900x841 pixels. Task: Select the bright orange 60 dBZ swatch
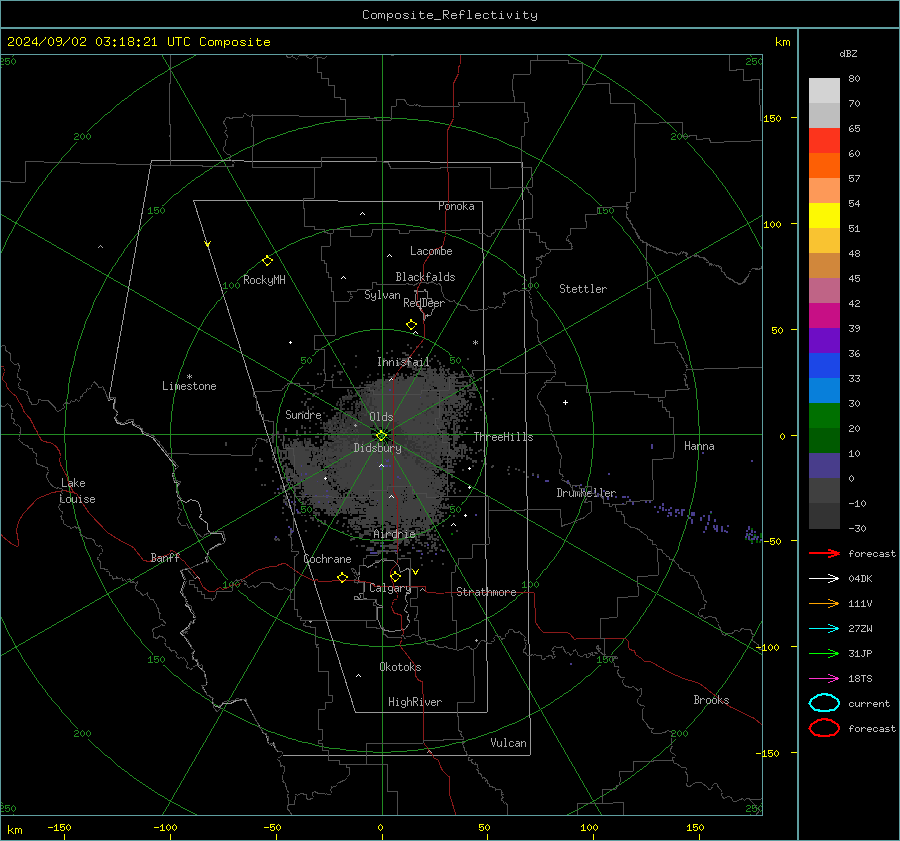[824, 166]
